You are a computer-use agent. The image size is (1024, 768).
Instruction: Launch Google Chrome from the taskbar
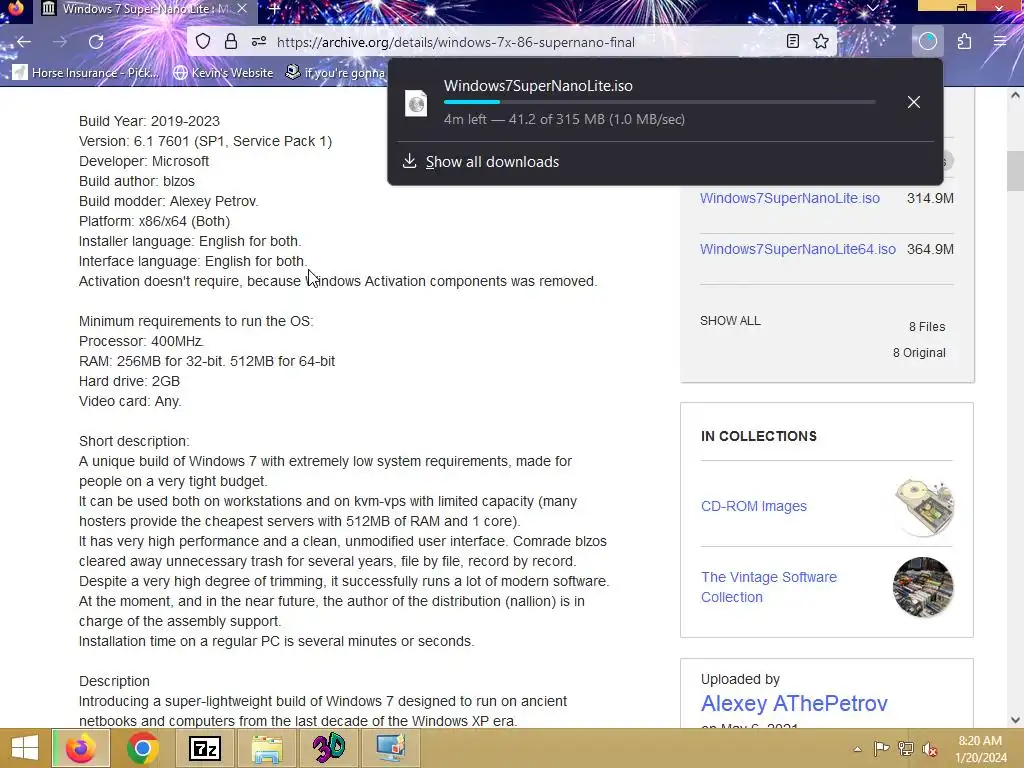(142, 748)
